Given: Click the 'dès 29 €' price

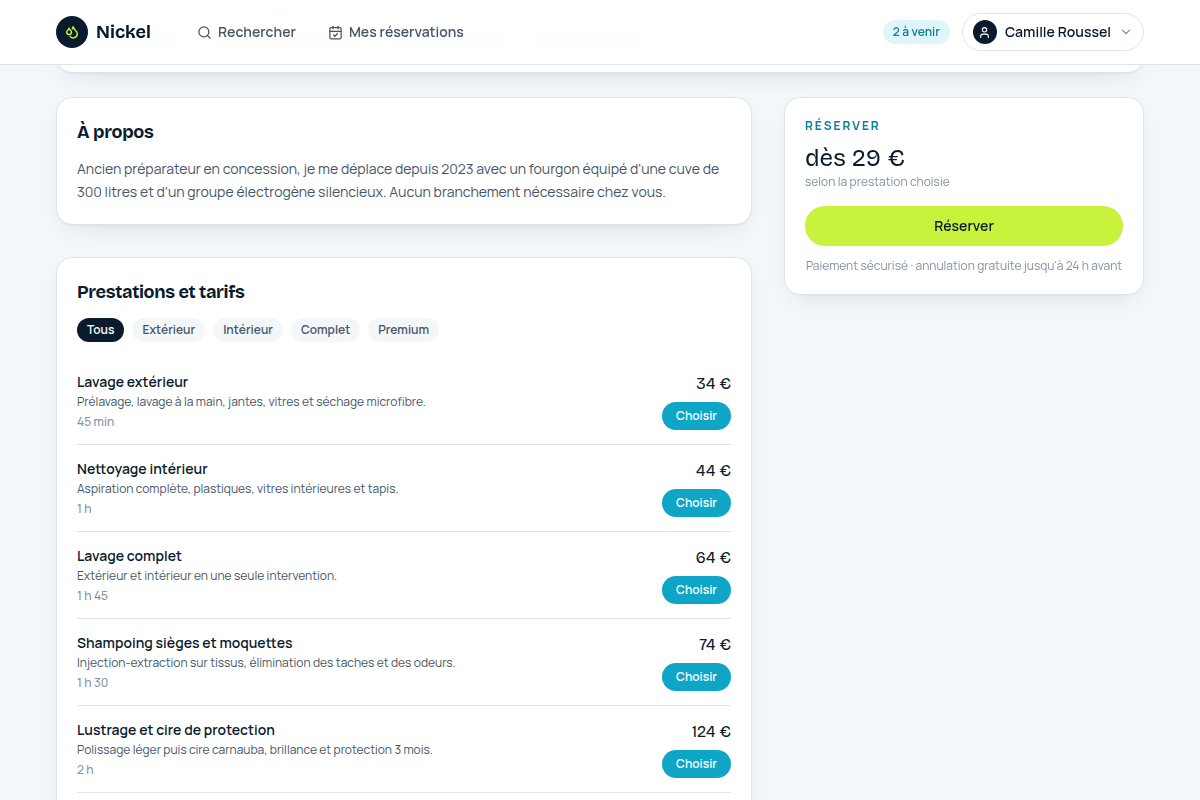Looking at the screenshot, I should 855,158.
